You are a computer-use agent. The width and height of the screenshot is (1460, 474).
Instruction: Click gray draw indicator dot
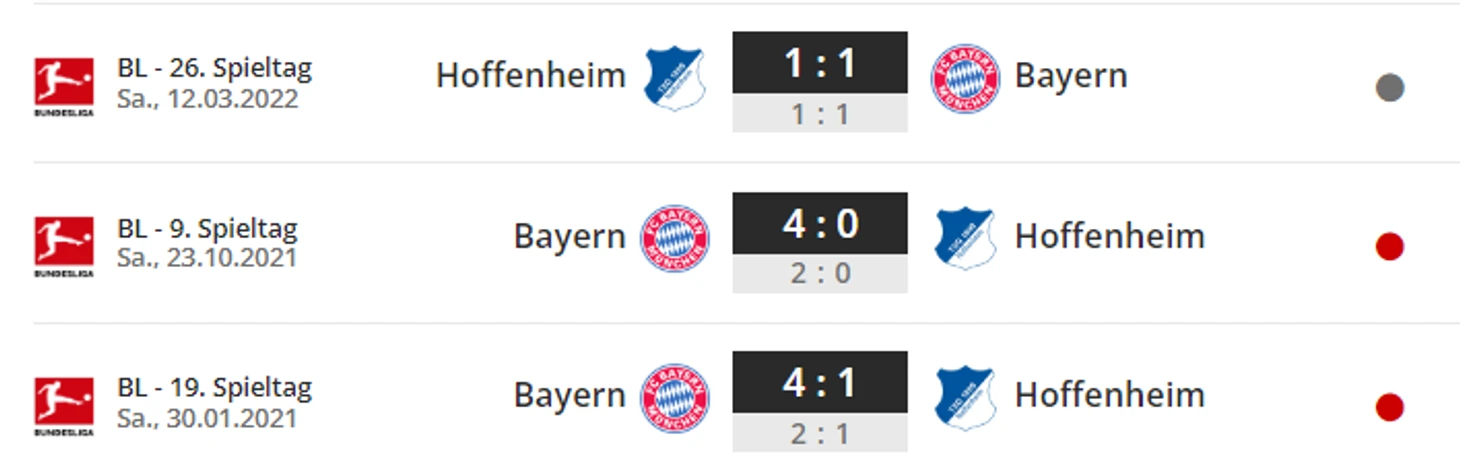coord(1389,88)
